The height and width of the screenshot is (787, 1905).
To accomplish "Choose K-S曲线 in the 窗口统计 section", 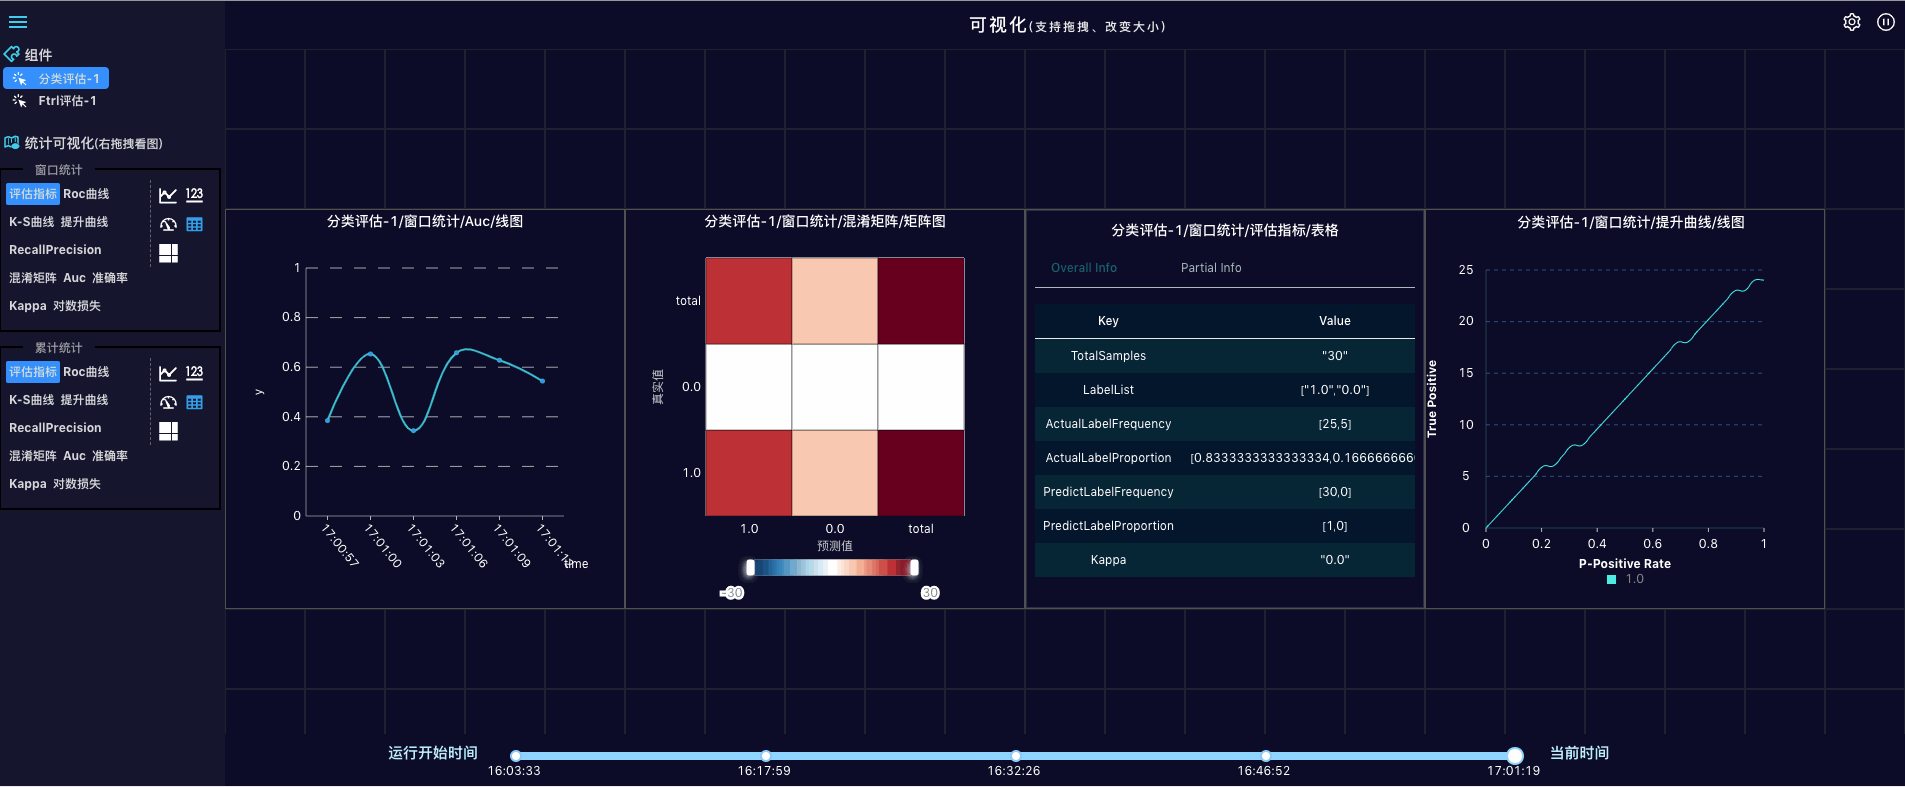I will [32, 222].
